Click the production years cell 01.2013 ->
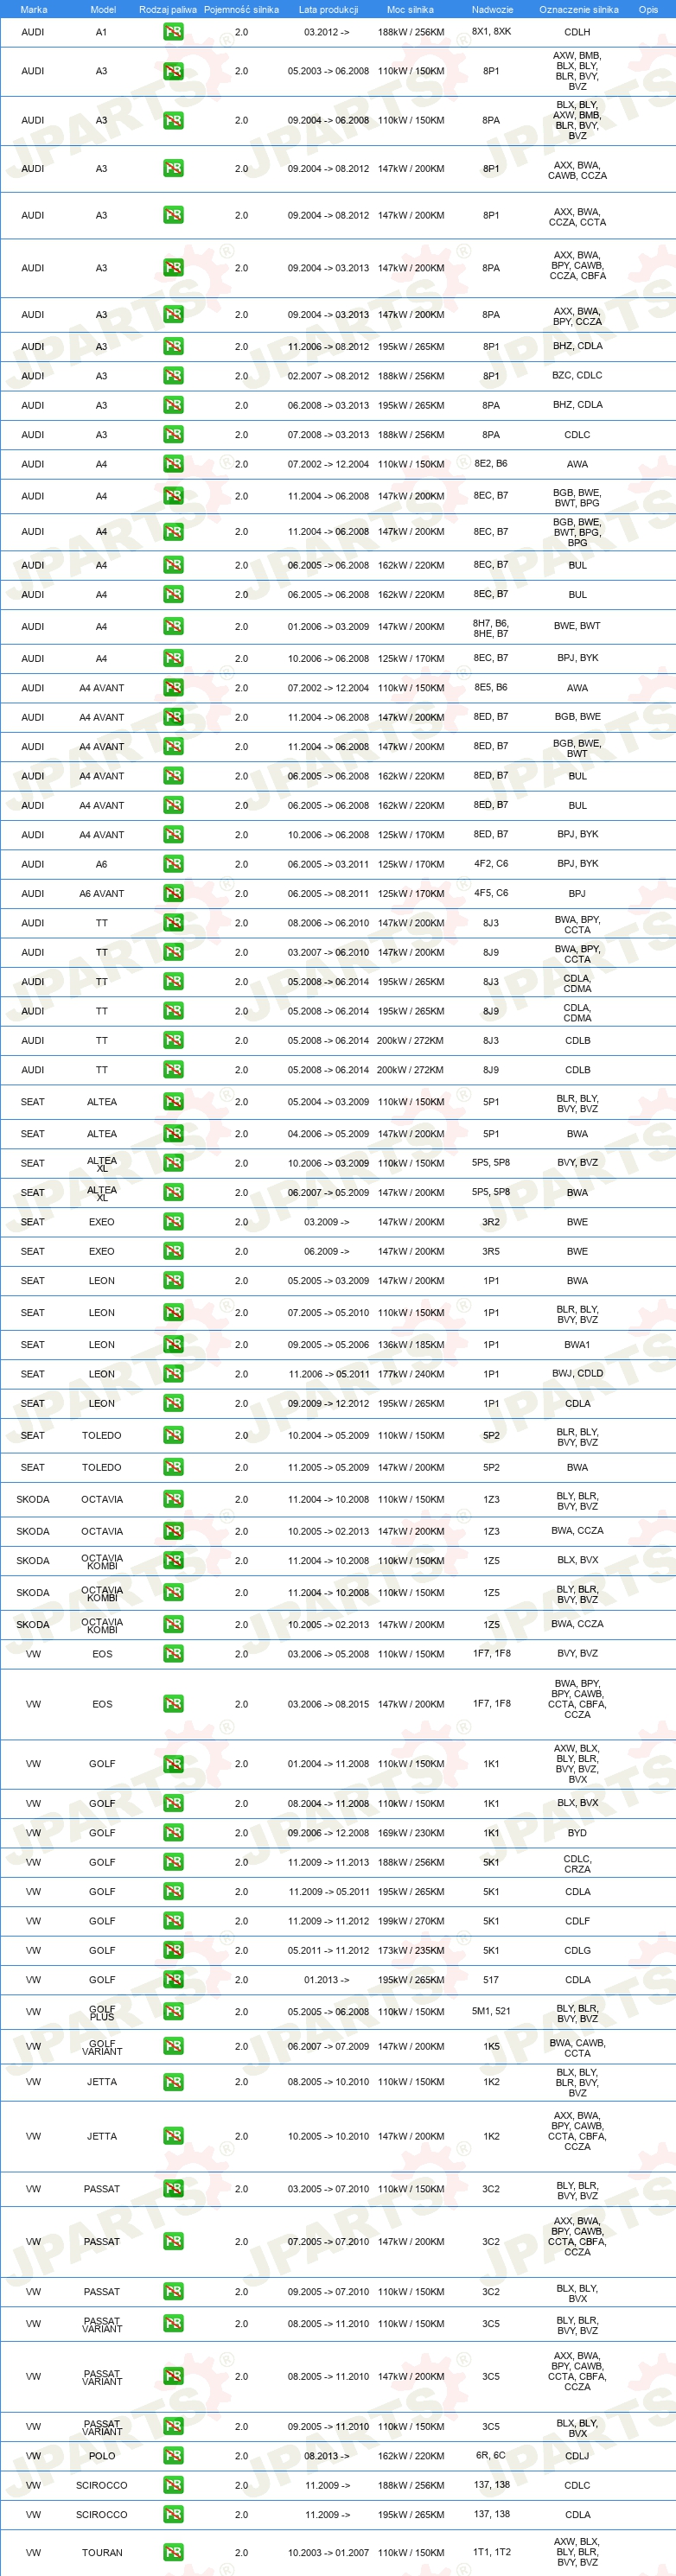This screenshot has width=676, height=2576. (x=327, y=1980)
